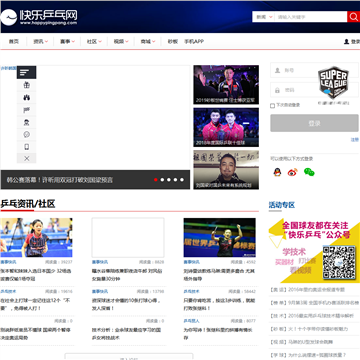Screen dimensions: 360x360
Task: Click the gift box icon in floating sidebar
Action: (x=27, y=85)
